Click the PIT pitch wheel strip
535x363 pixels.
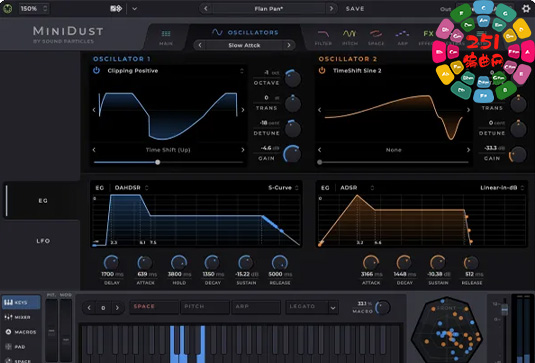(x=52, y=330)
